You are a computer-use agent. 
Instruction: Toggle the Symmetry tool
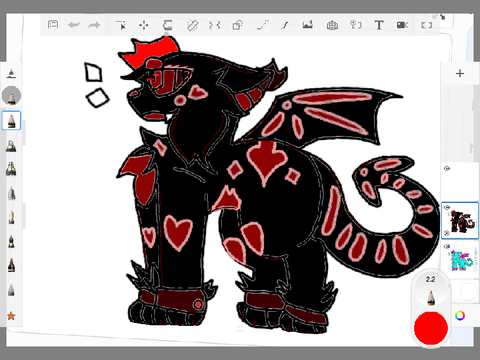coord(215,25)
